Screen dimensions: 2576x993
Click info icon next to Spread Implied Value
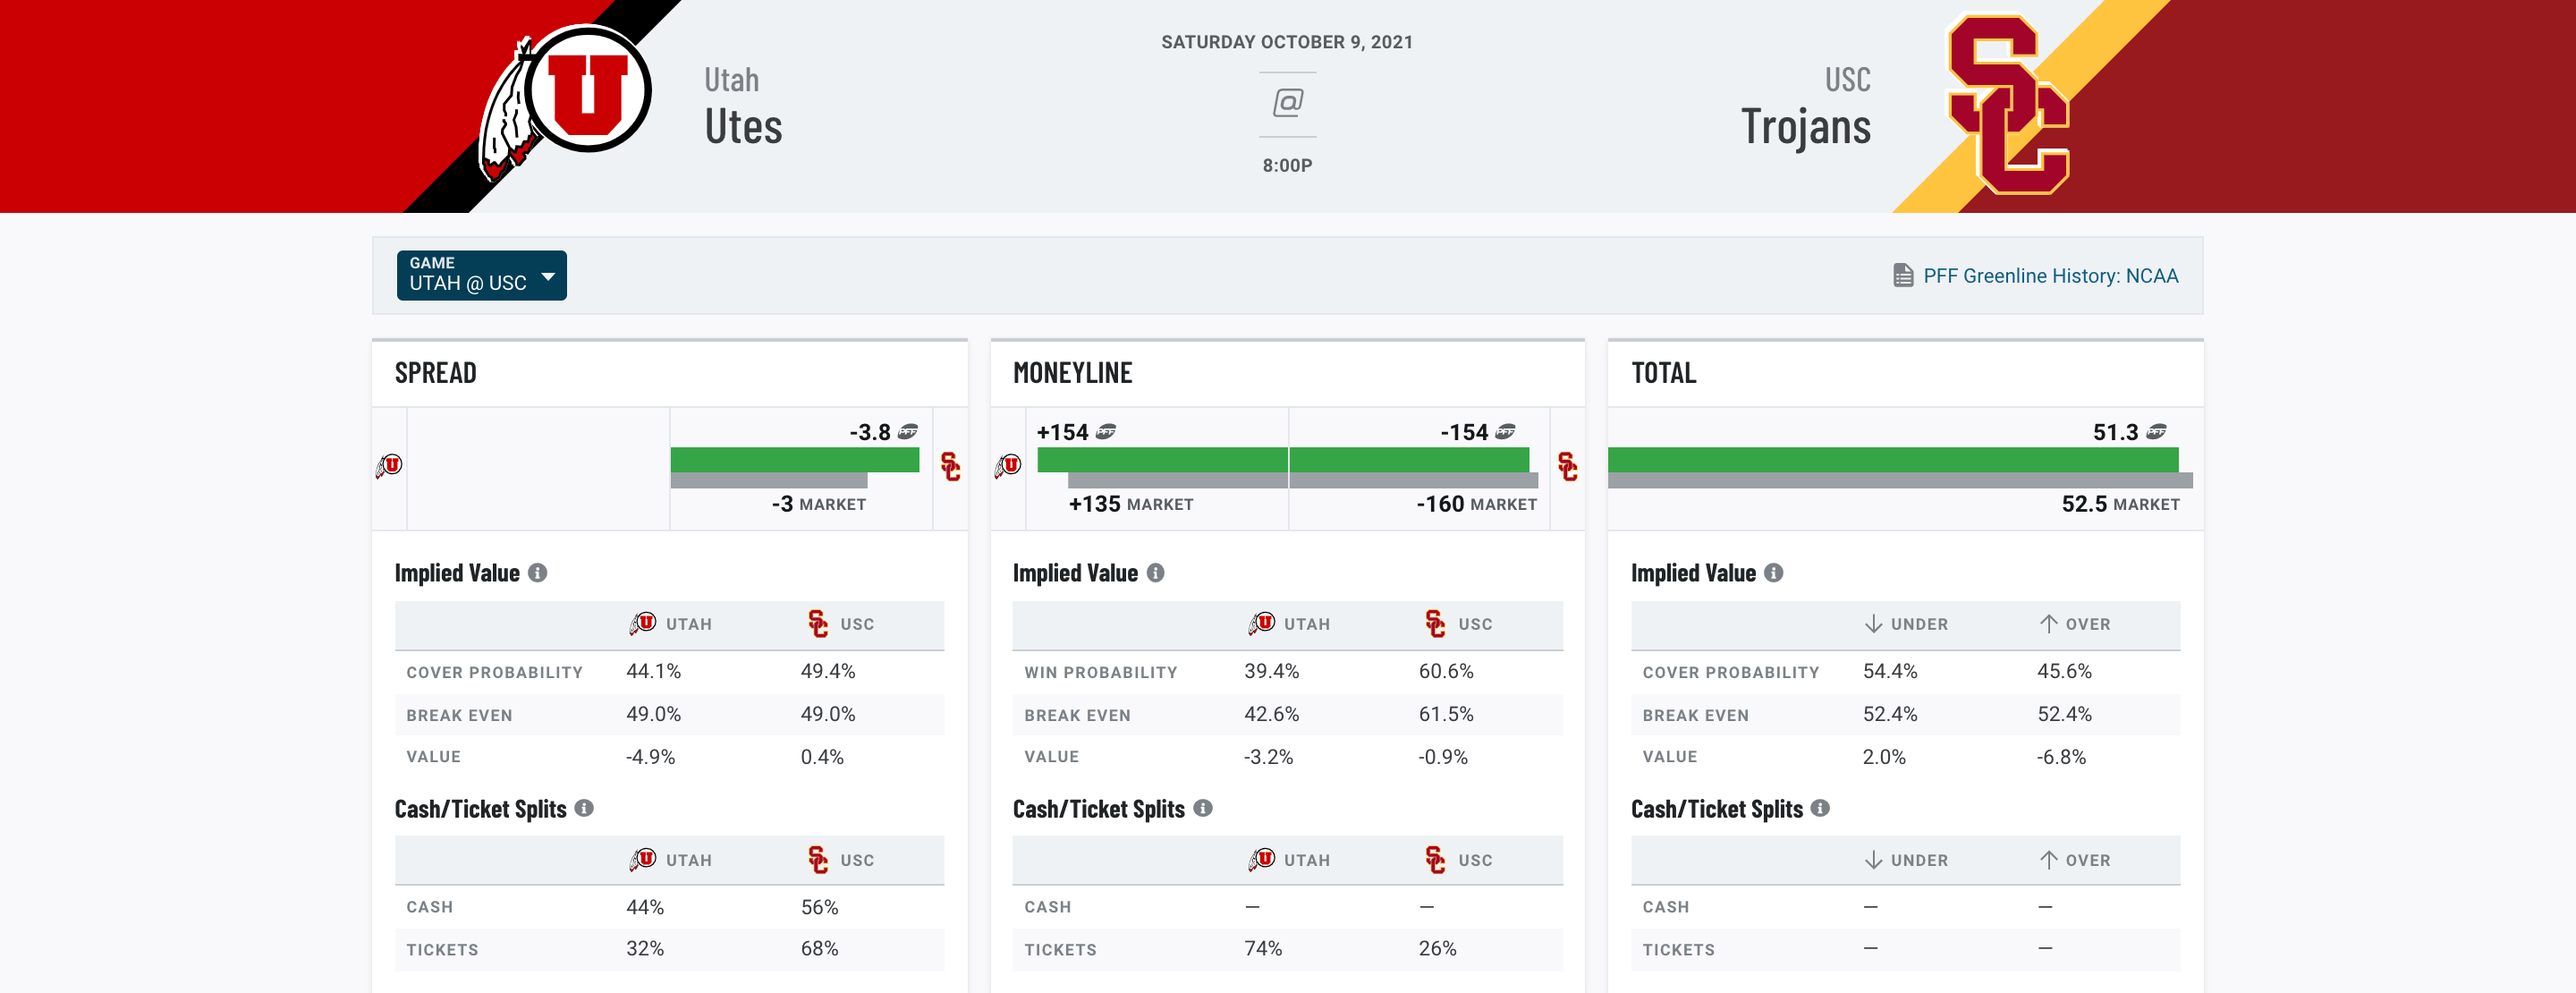point(538,573)
